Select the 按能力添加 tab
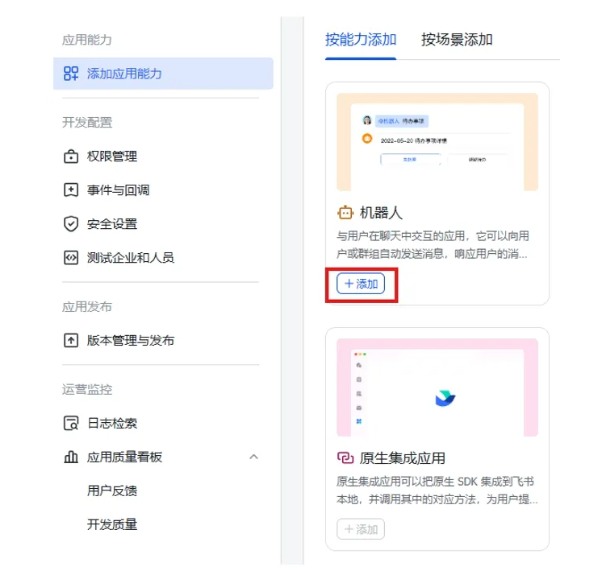Viewport: 613px width, 570px height. click(x=361, y=40)
